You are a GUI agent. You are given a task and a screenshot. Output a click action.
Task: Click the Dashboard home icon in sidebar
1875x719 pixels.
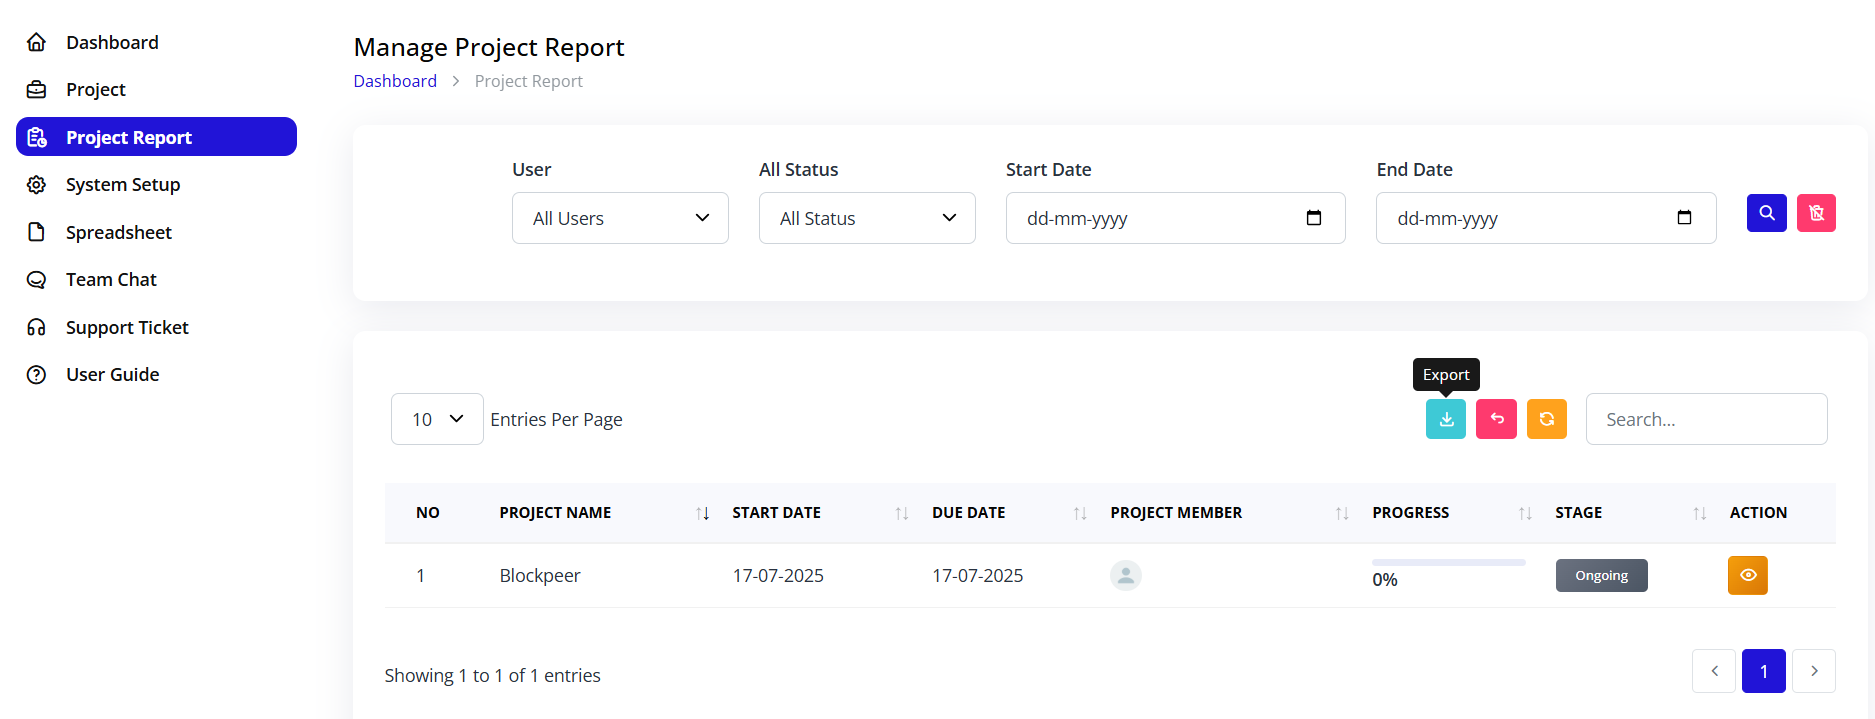click(x=37, y=42)
